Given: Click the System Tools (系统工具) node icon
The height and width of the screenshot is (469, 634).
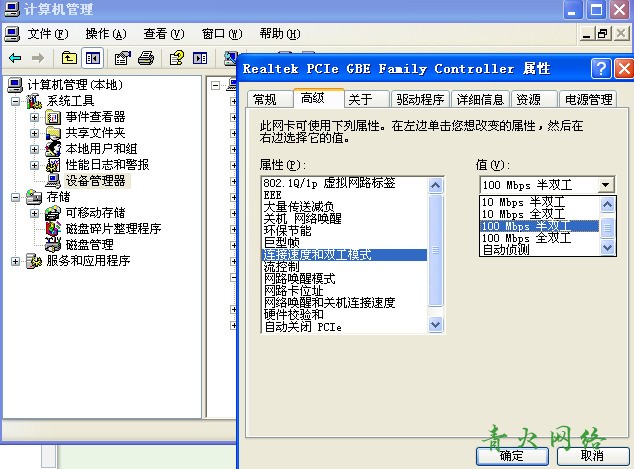Looking at the screenshot, I should 34,101.
